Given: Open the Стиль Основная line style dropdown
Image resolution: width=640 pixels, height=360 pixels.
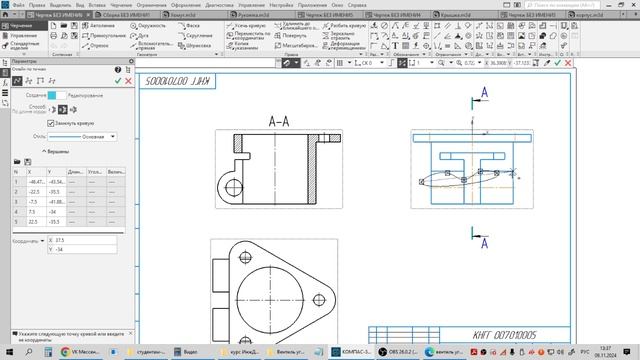Looking at the screenshot, I should pyautogui.click(x=82, y=137).
